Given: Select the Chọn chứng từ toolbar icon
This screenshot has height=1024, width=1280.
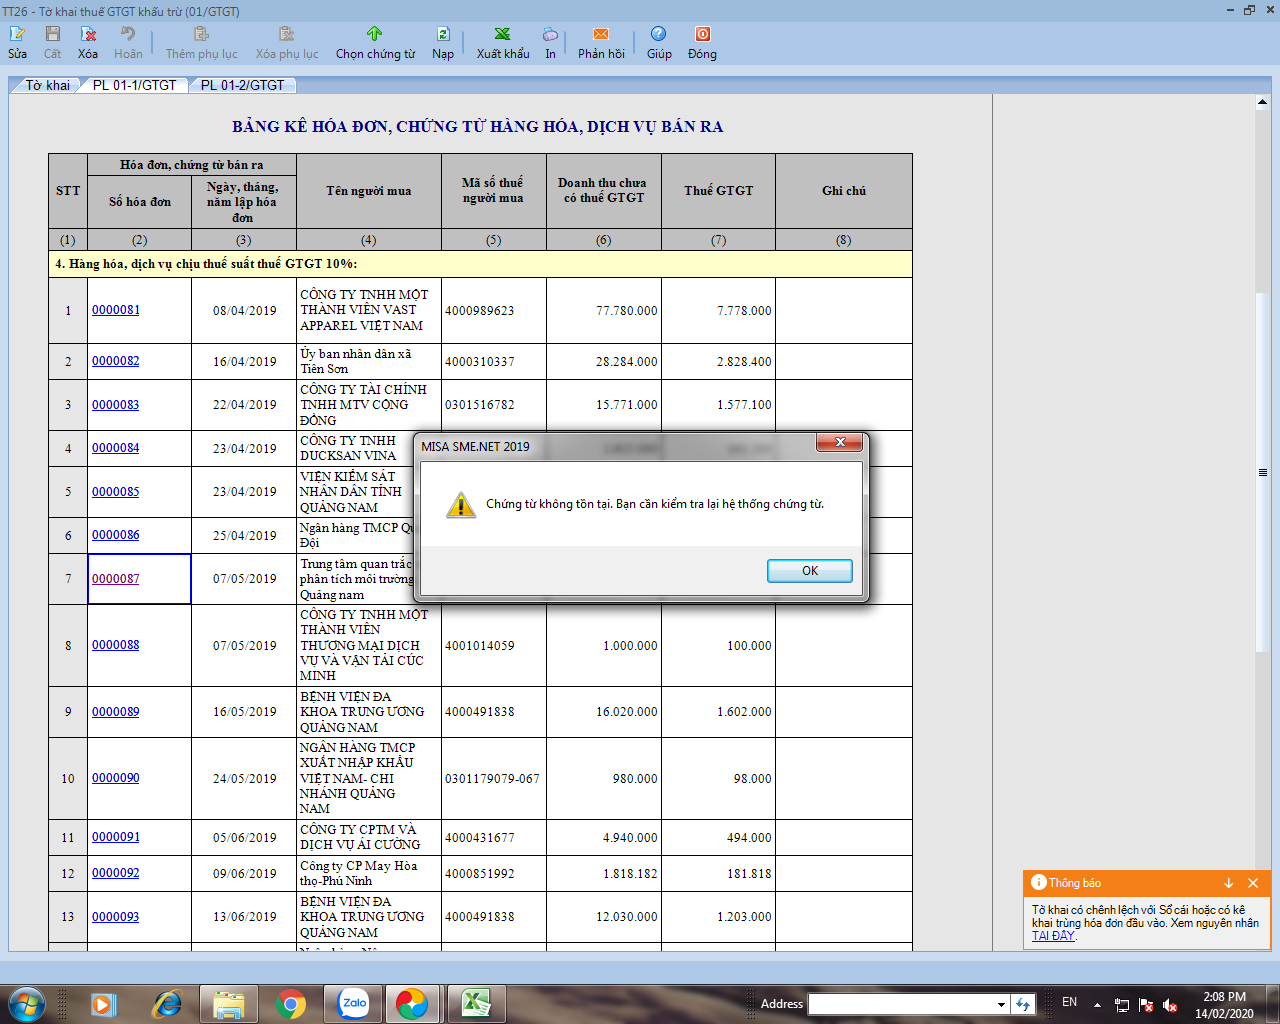Looking at the screenshot, I should tap(375, 35).
